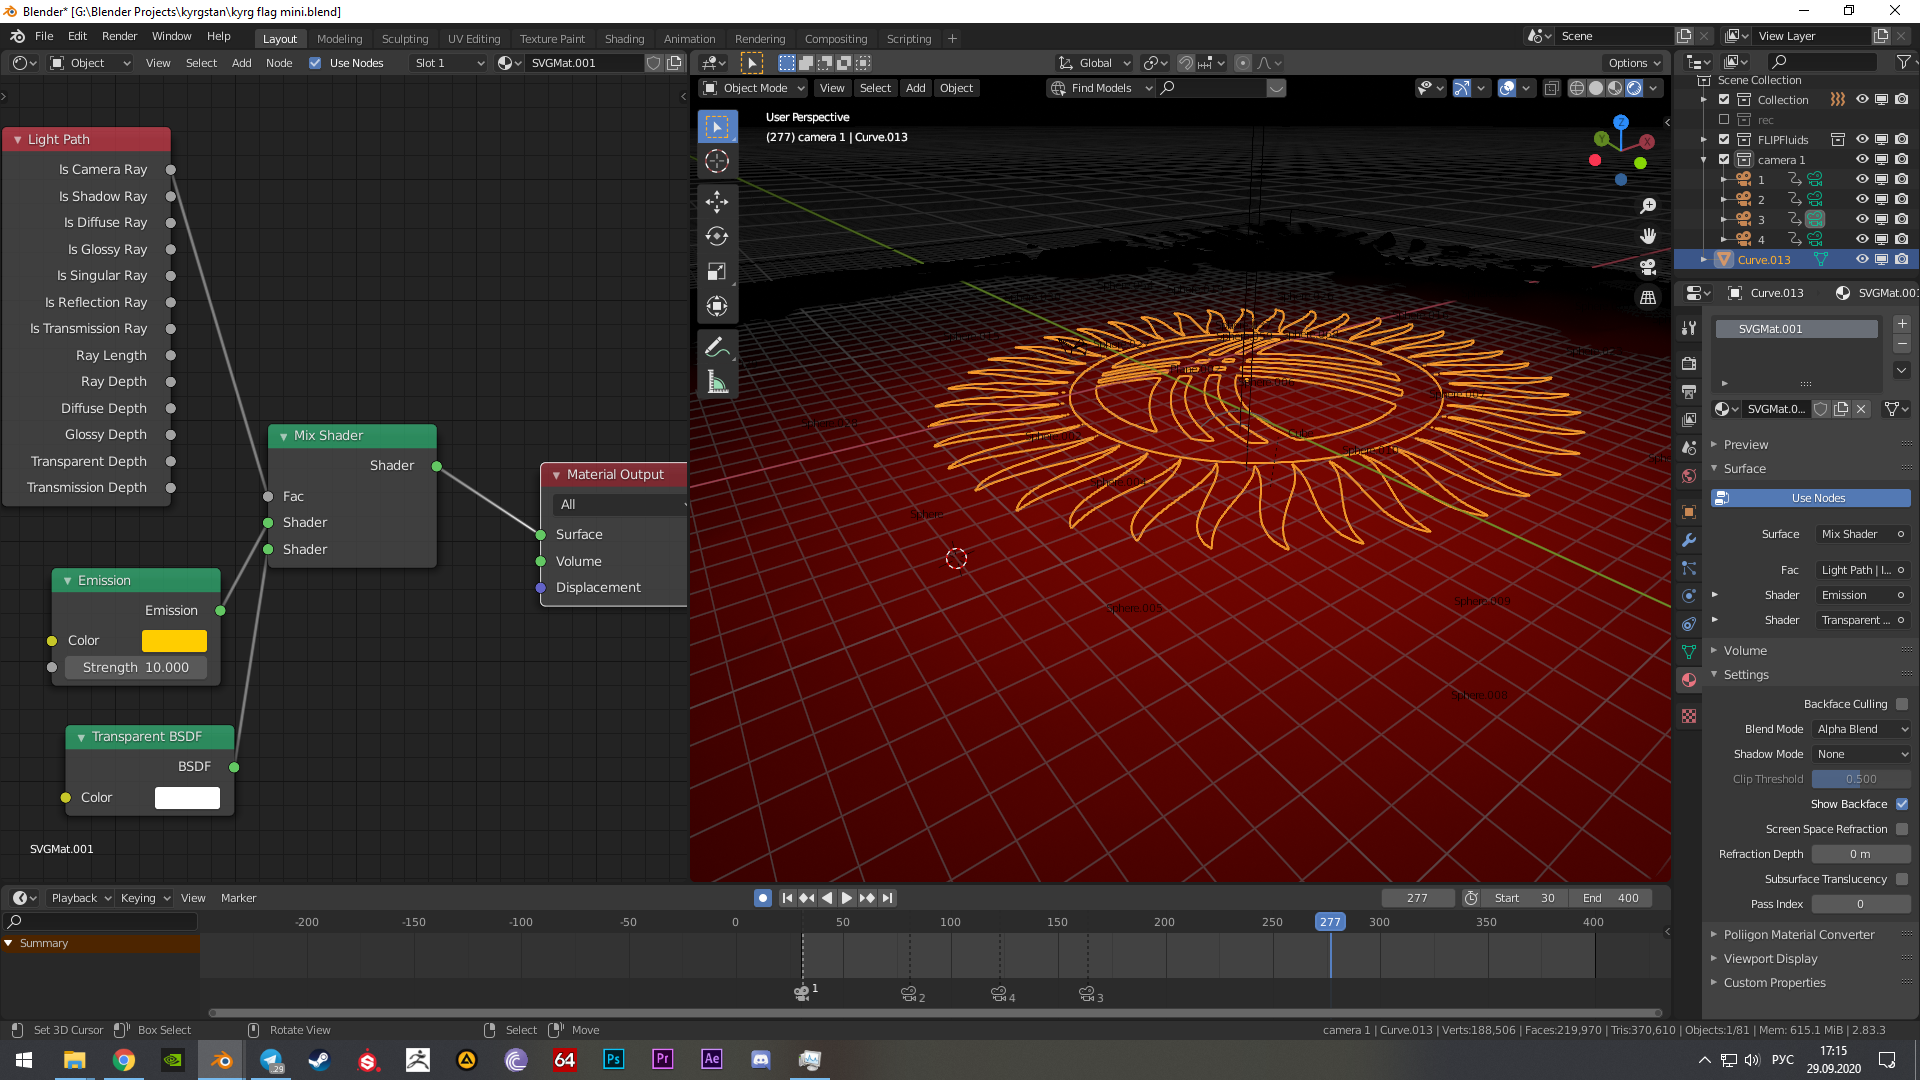Switch to the Sculpting workspace tab

(x=405, y=39)
